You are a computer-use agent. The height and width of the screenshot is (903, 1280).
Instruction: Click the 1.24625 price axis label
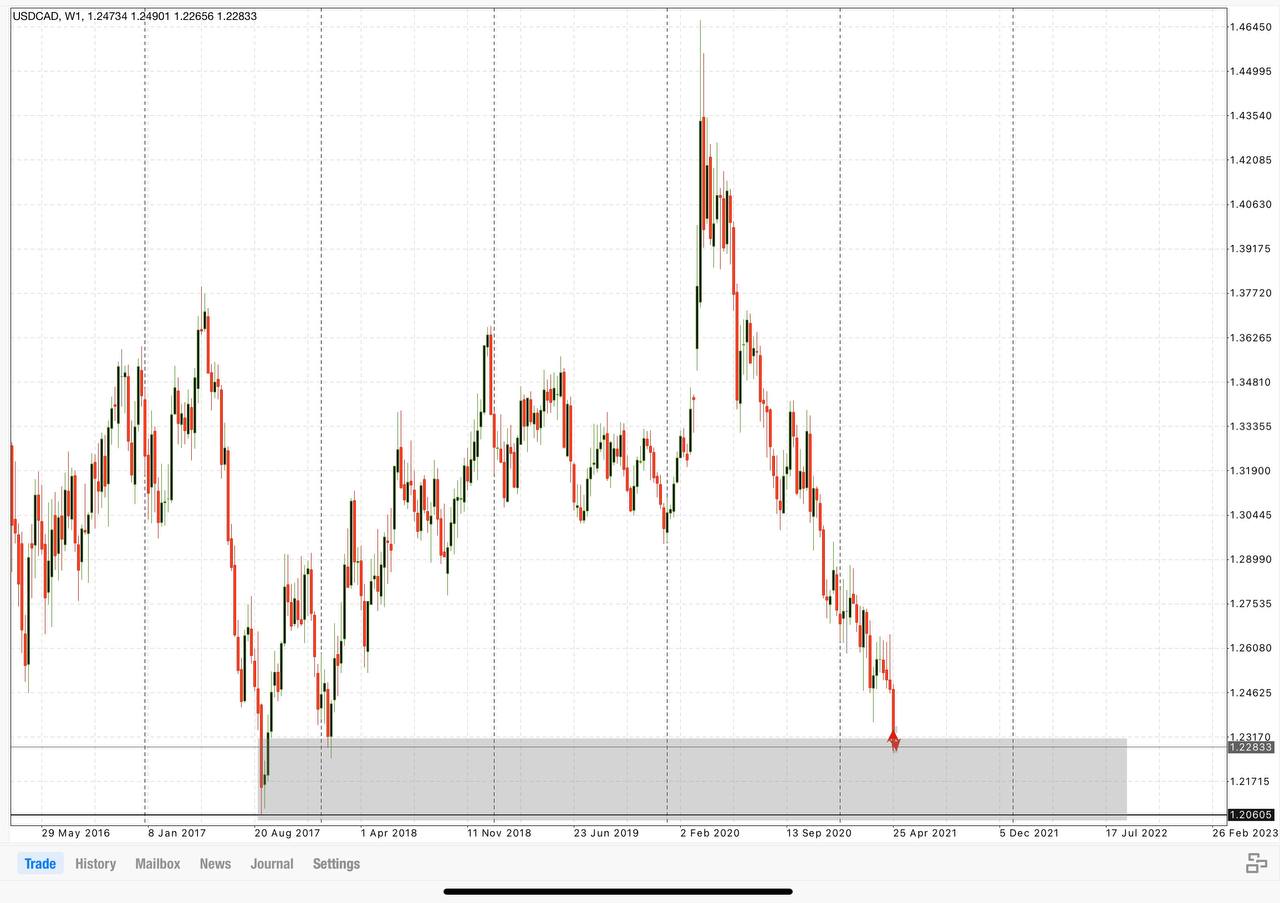click(1253, 692)
